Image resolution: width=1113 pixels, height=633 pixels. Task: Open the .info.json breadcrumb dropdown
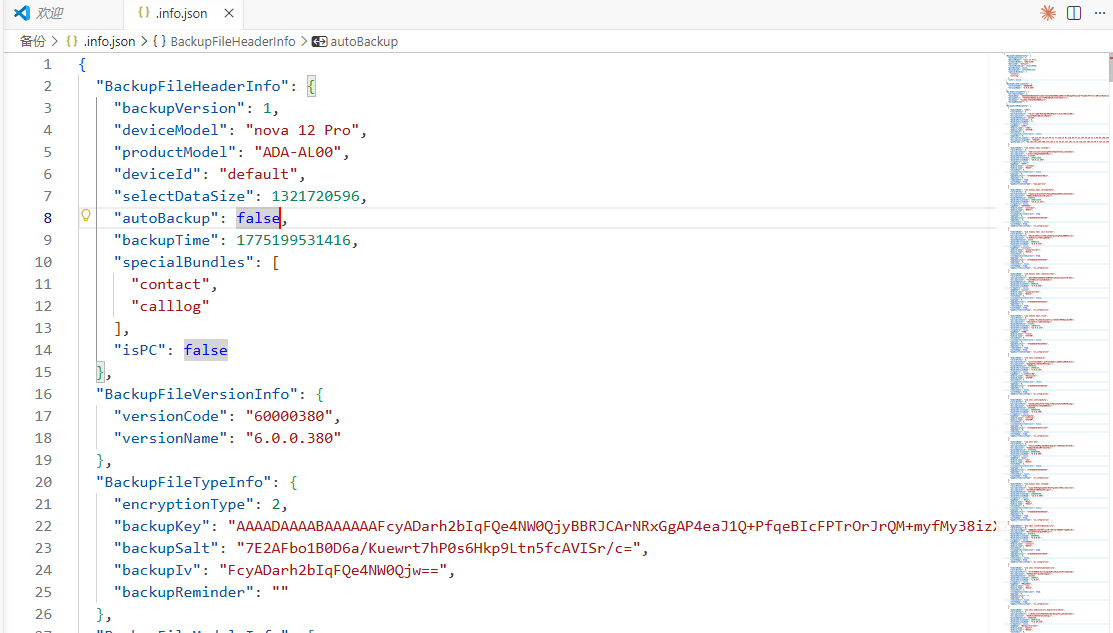(109, 41)
